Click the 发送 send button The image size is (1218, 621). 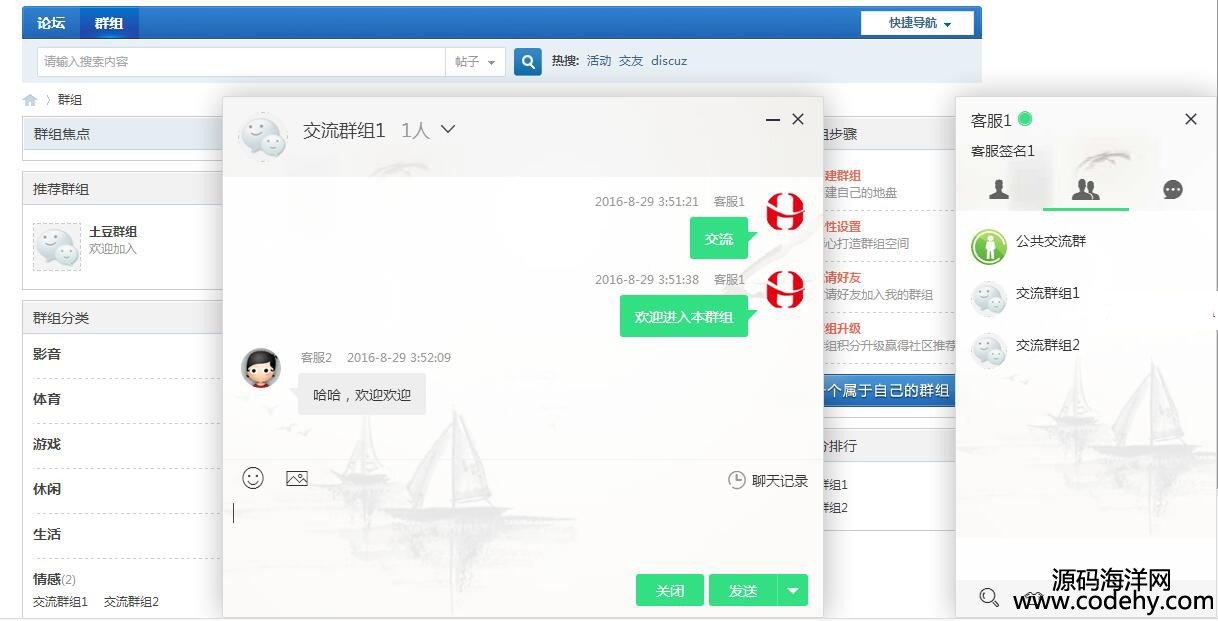742,591
